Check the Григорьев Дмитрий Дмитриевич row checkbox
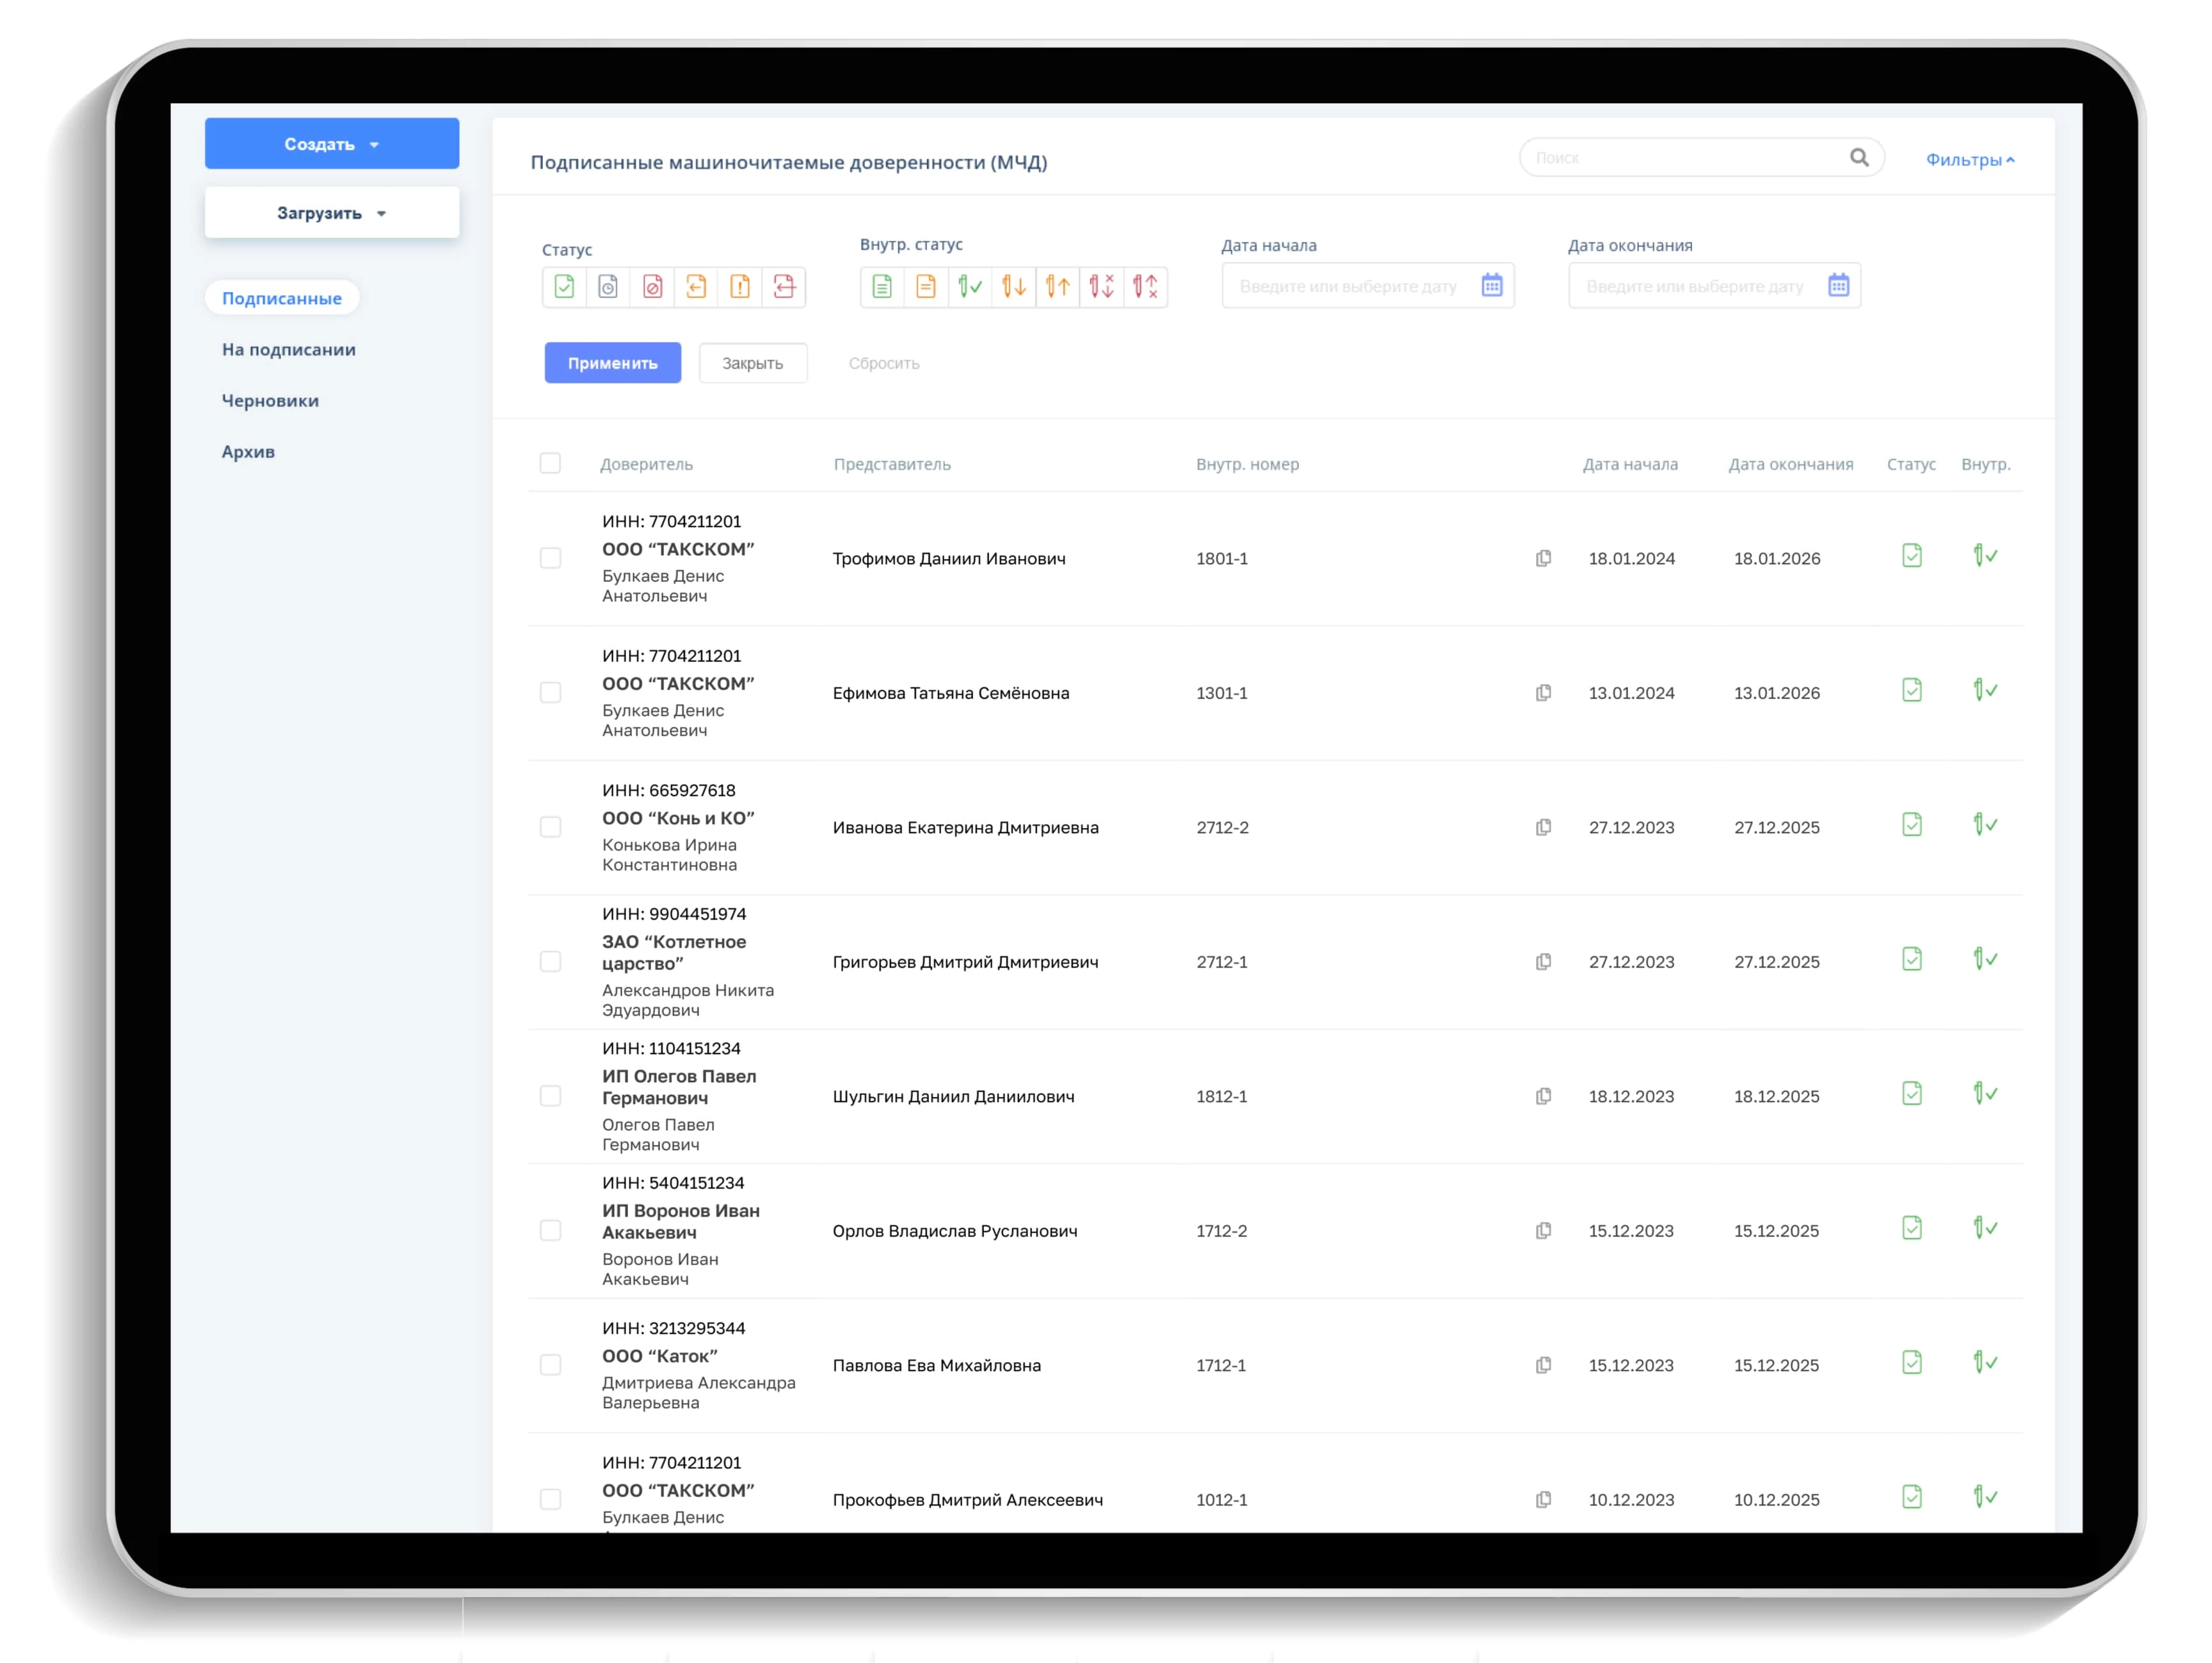Image resolution: width=2212 pixels, height=1663 pixels. pyautogui.click(x=550, y=961)
